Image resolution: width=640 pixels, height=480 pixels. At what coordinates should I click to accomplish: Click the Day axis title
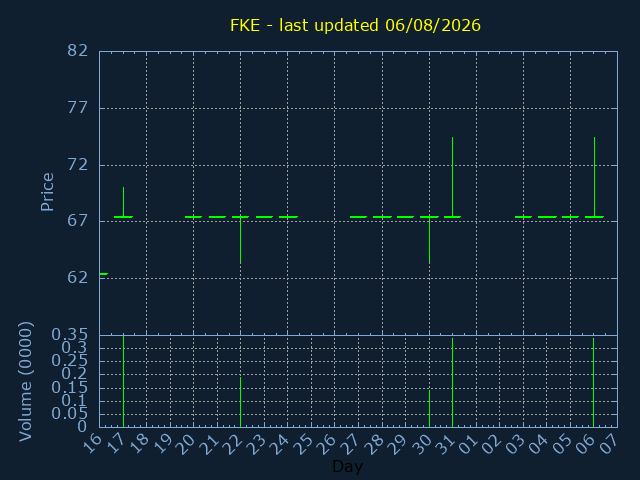[x=347, y=466]
